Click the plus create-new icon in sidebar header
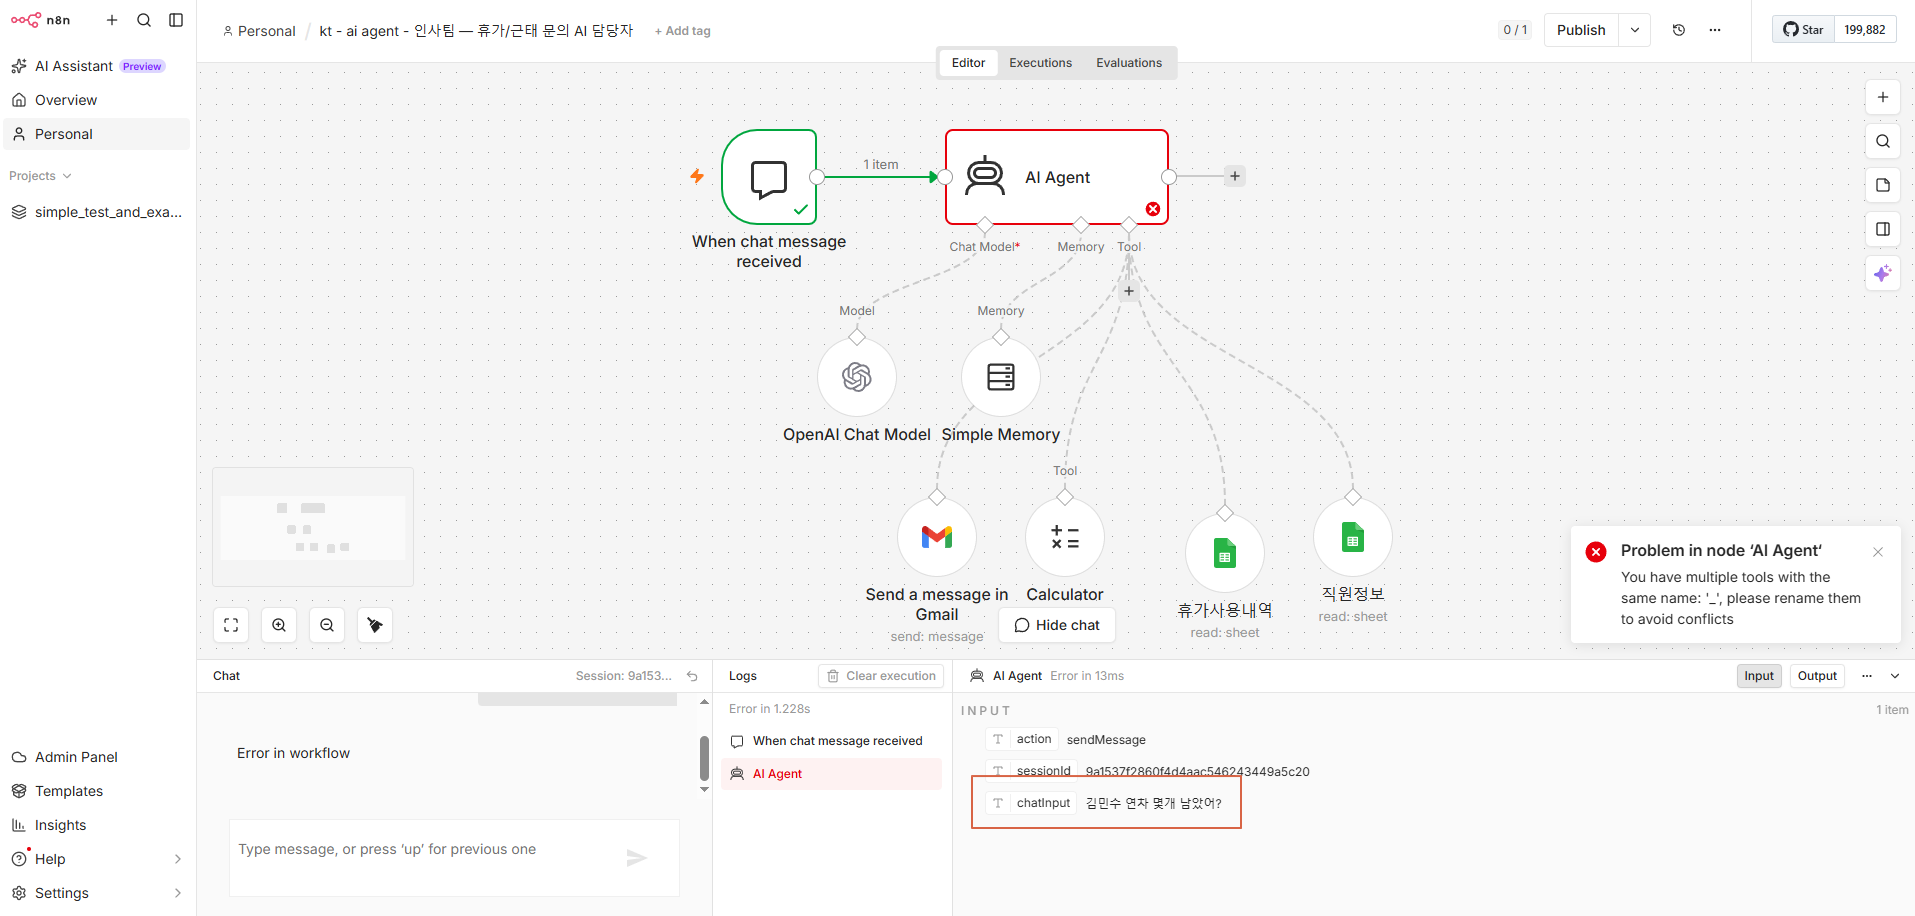The image size is (1915, 916). 112,20
